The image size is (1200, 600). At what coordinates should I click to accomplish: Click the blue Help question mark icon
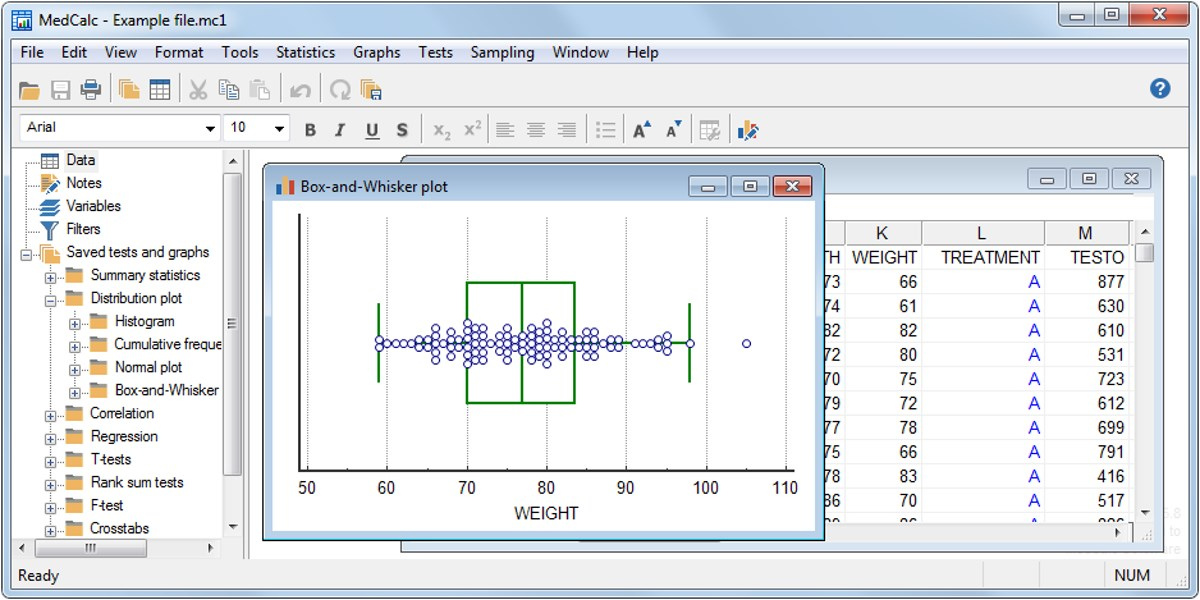point(1160,89)
